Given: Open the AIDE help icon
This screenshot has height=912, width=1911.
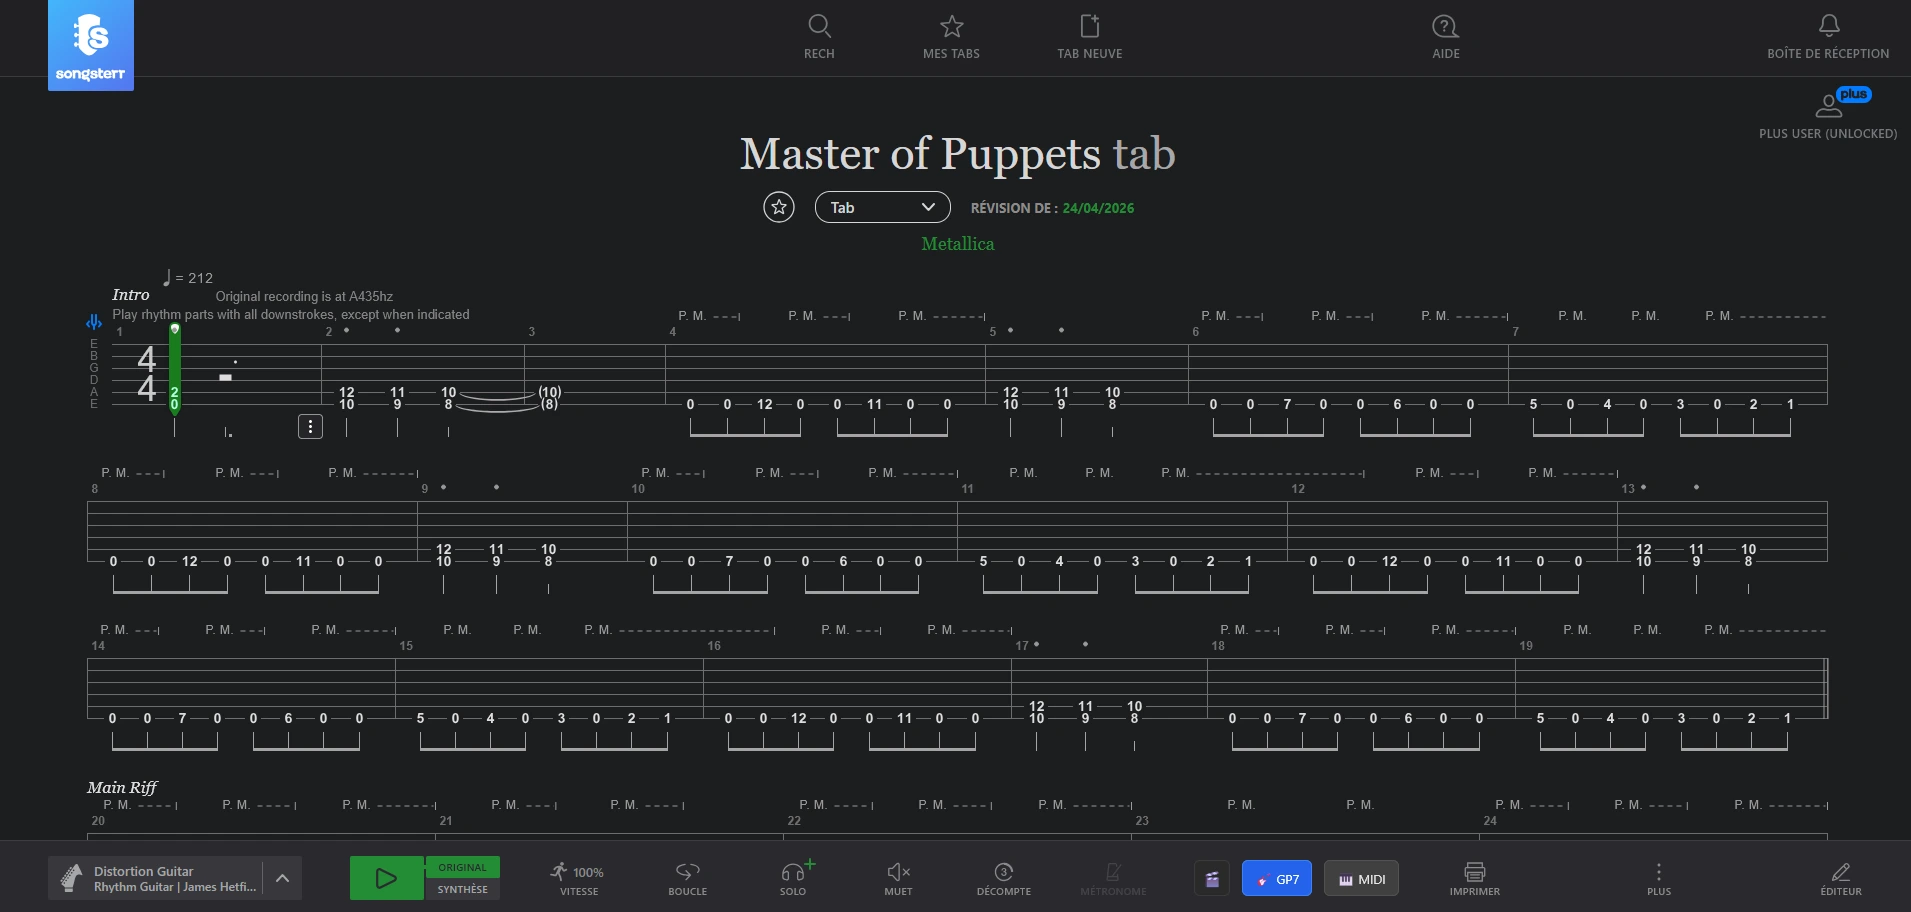Looking at the screenshot, I should click(1446, 37).
